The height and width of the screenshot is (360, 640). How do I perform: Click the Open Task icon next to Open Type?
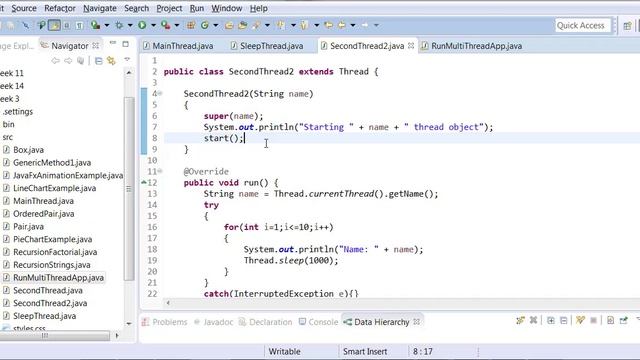(x=242, y=25)
